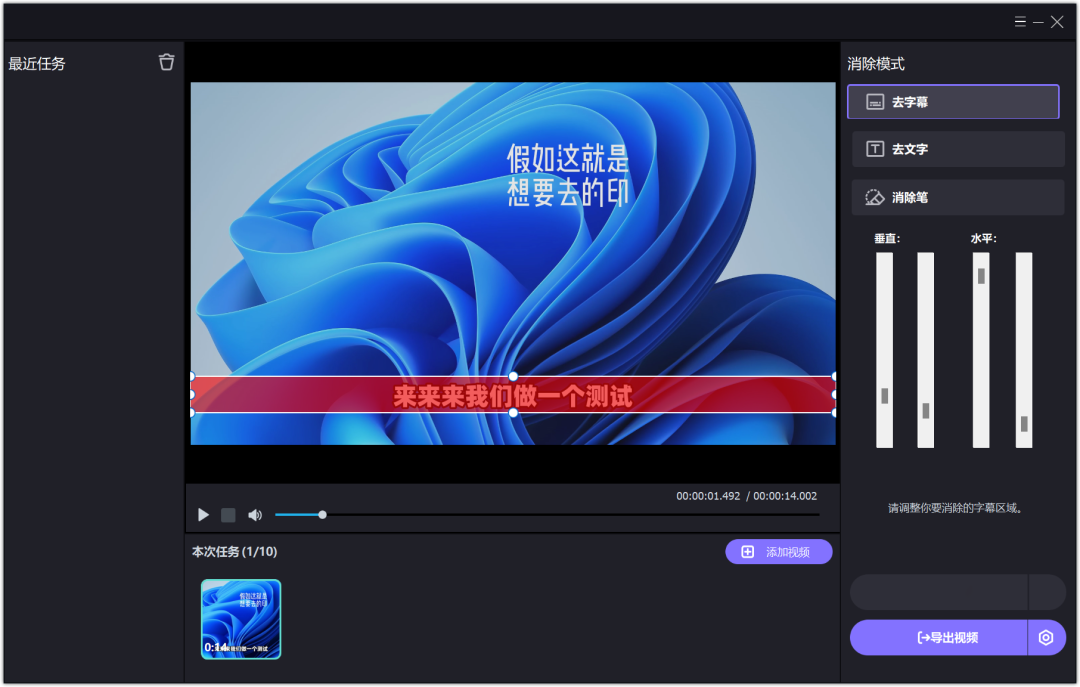Click the 最近任务 heading

click(37, 64)
